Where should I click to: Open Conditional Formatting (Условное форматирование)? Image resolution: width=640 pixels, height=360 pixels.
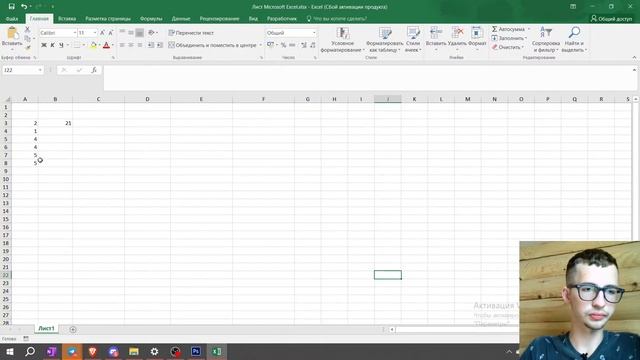342,40
